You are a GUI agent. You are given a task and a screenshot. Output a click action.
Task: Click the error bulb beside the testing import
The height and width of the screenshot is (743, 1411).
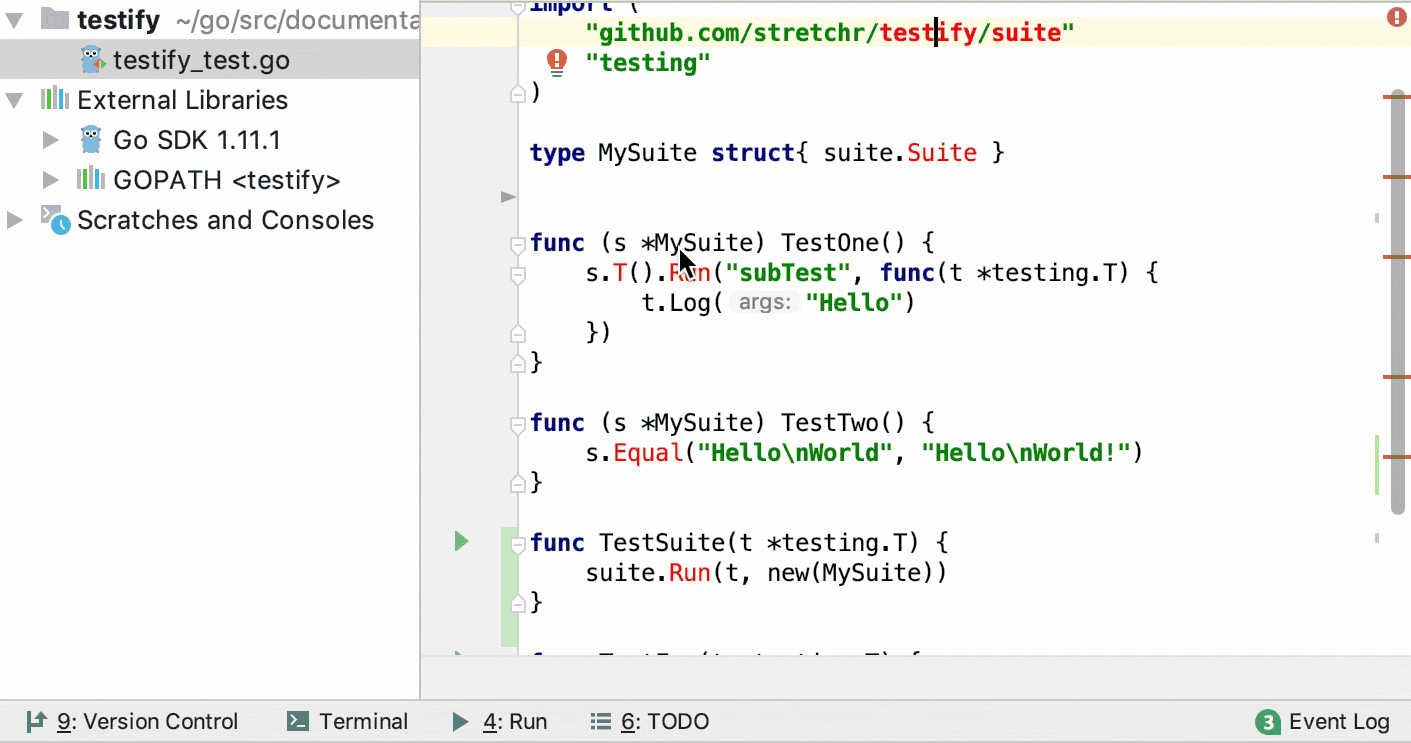[x=557, y=62]
